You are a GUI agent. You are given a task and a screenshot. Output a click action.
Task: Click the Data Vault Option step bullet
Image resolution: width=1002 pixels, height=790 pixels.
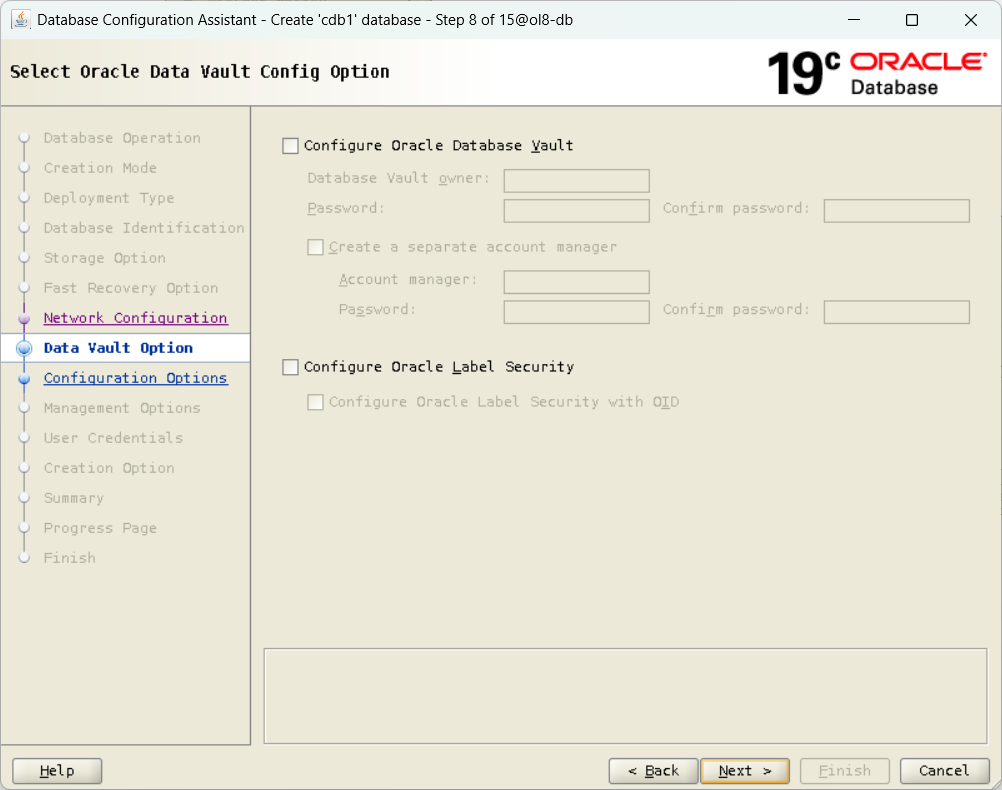pos(24,348)
